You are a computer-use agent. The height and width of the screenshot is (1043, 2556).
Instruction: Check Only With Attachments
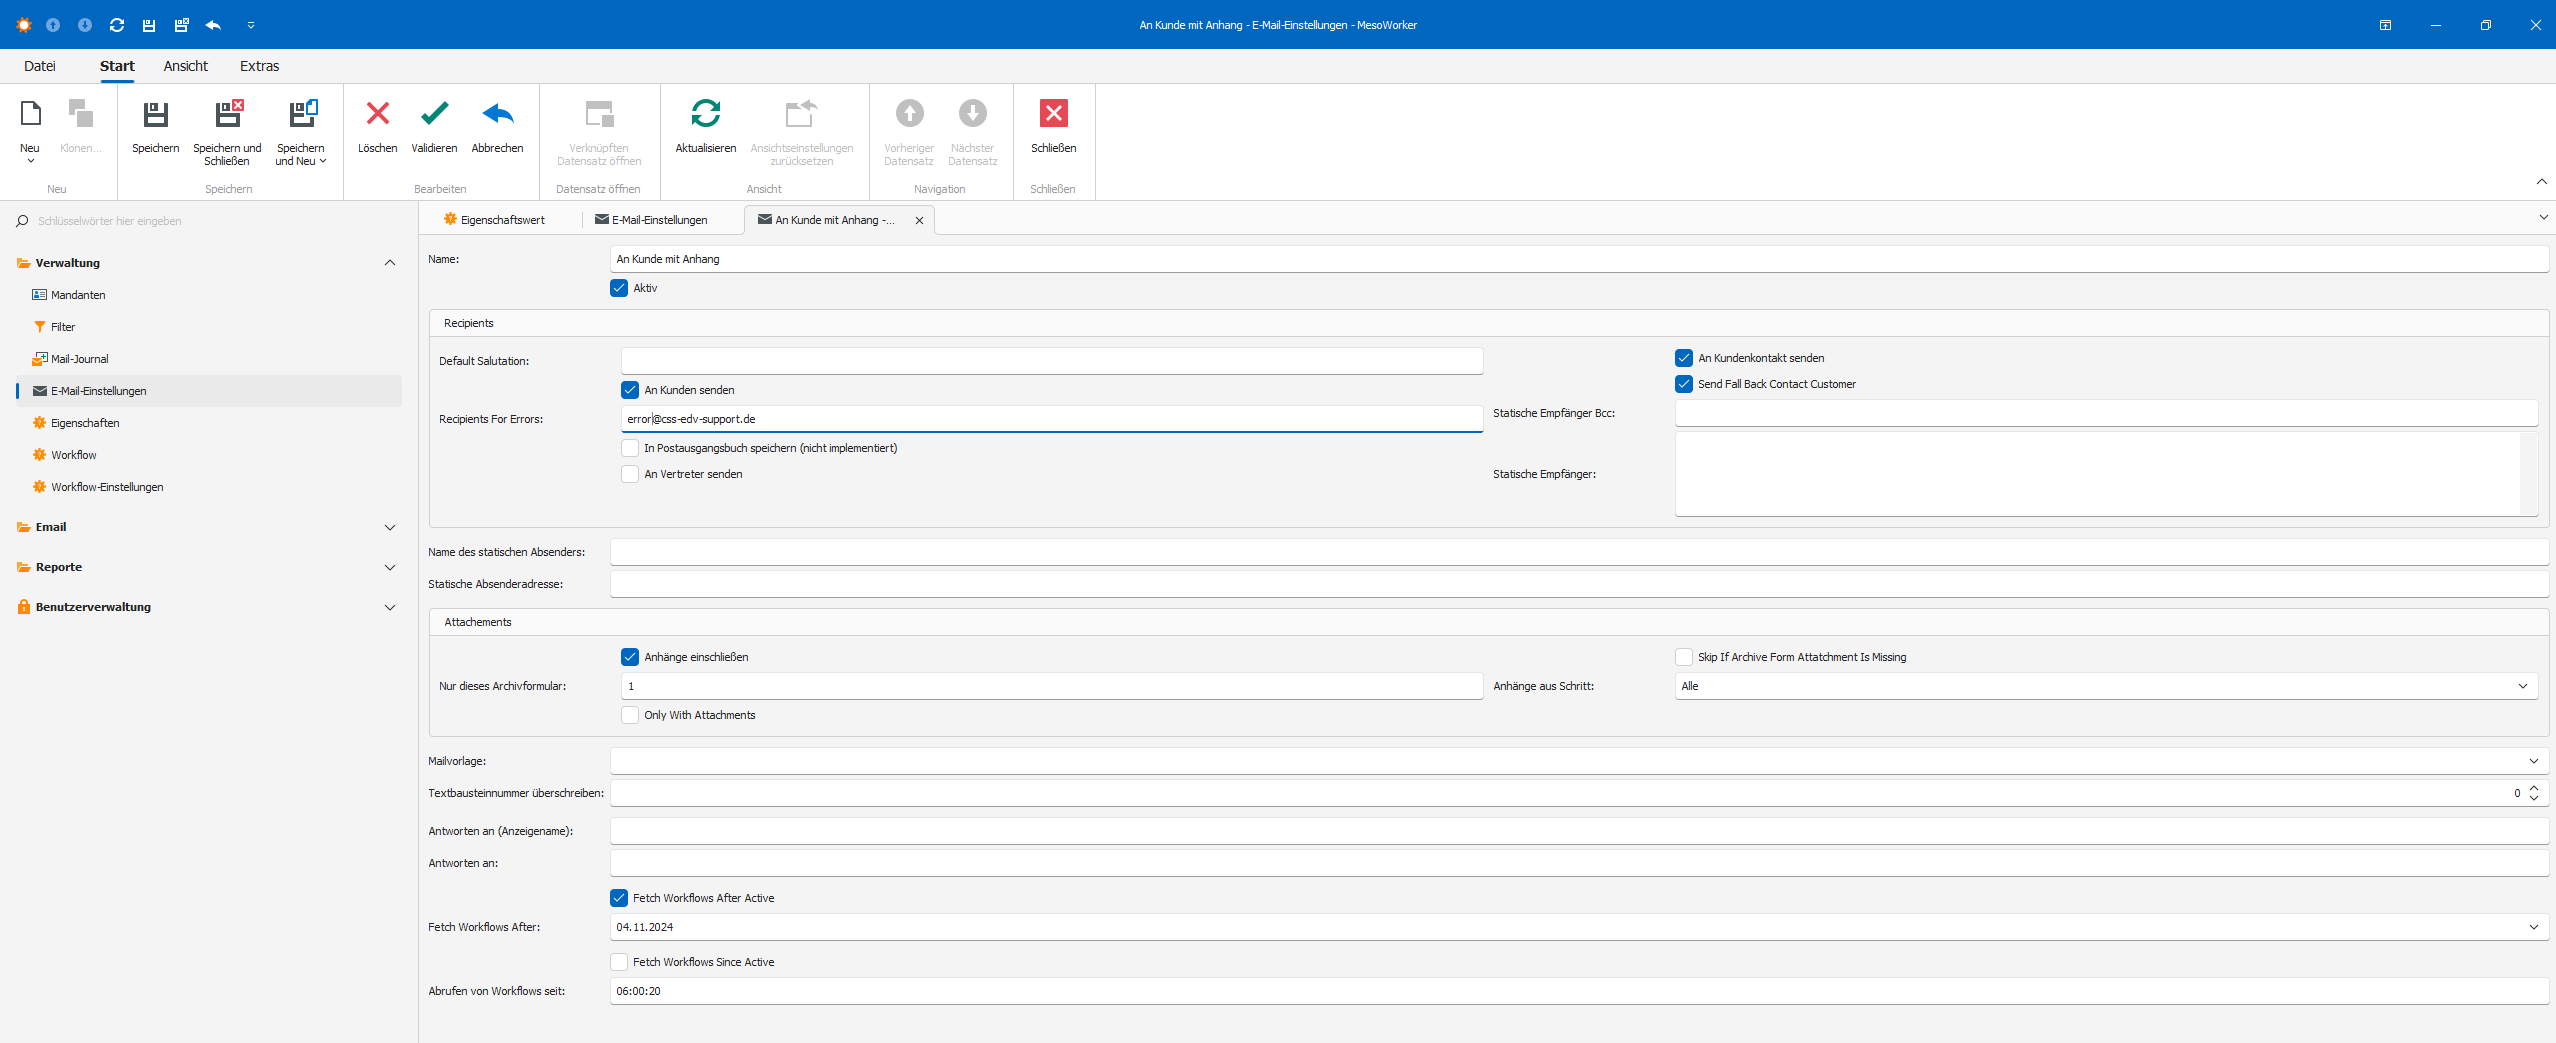tap(630, 715)
